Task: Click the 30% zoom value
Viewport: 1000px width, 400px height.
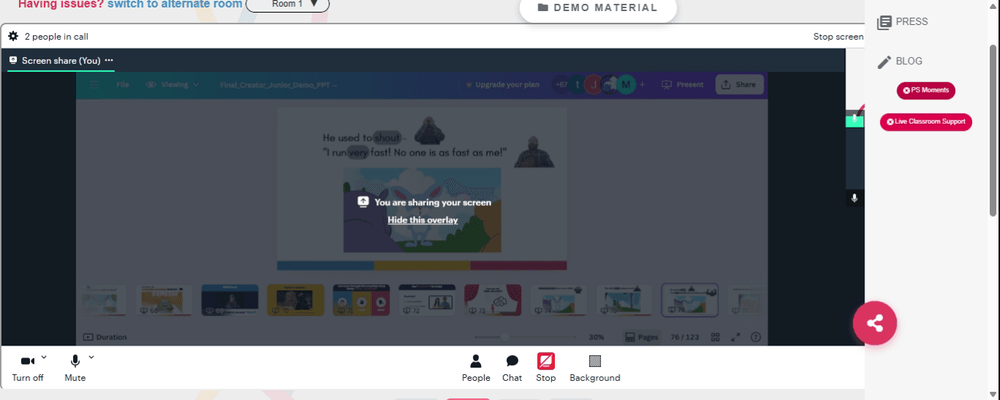Action: click(596, 337)
